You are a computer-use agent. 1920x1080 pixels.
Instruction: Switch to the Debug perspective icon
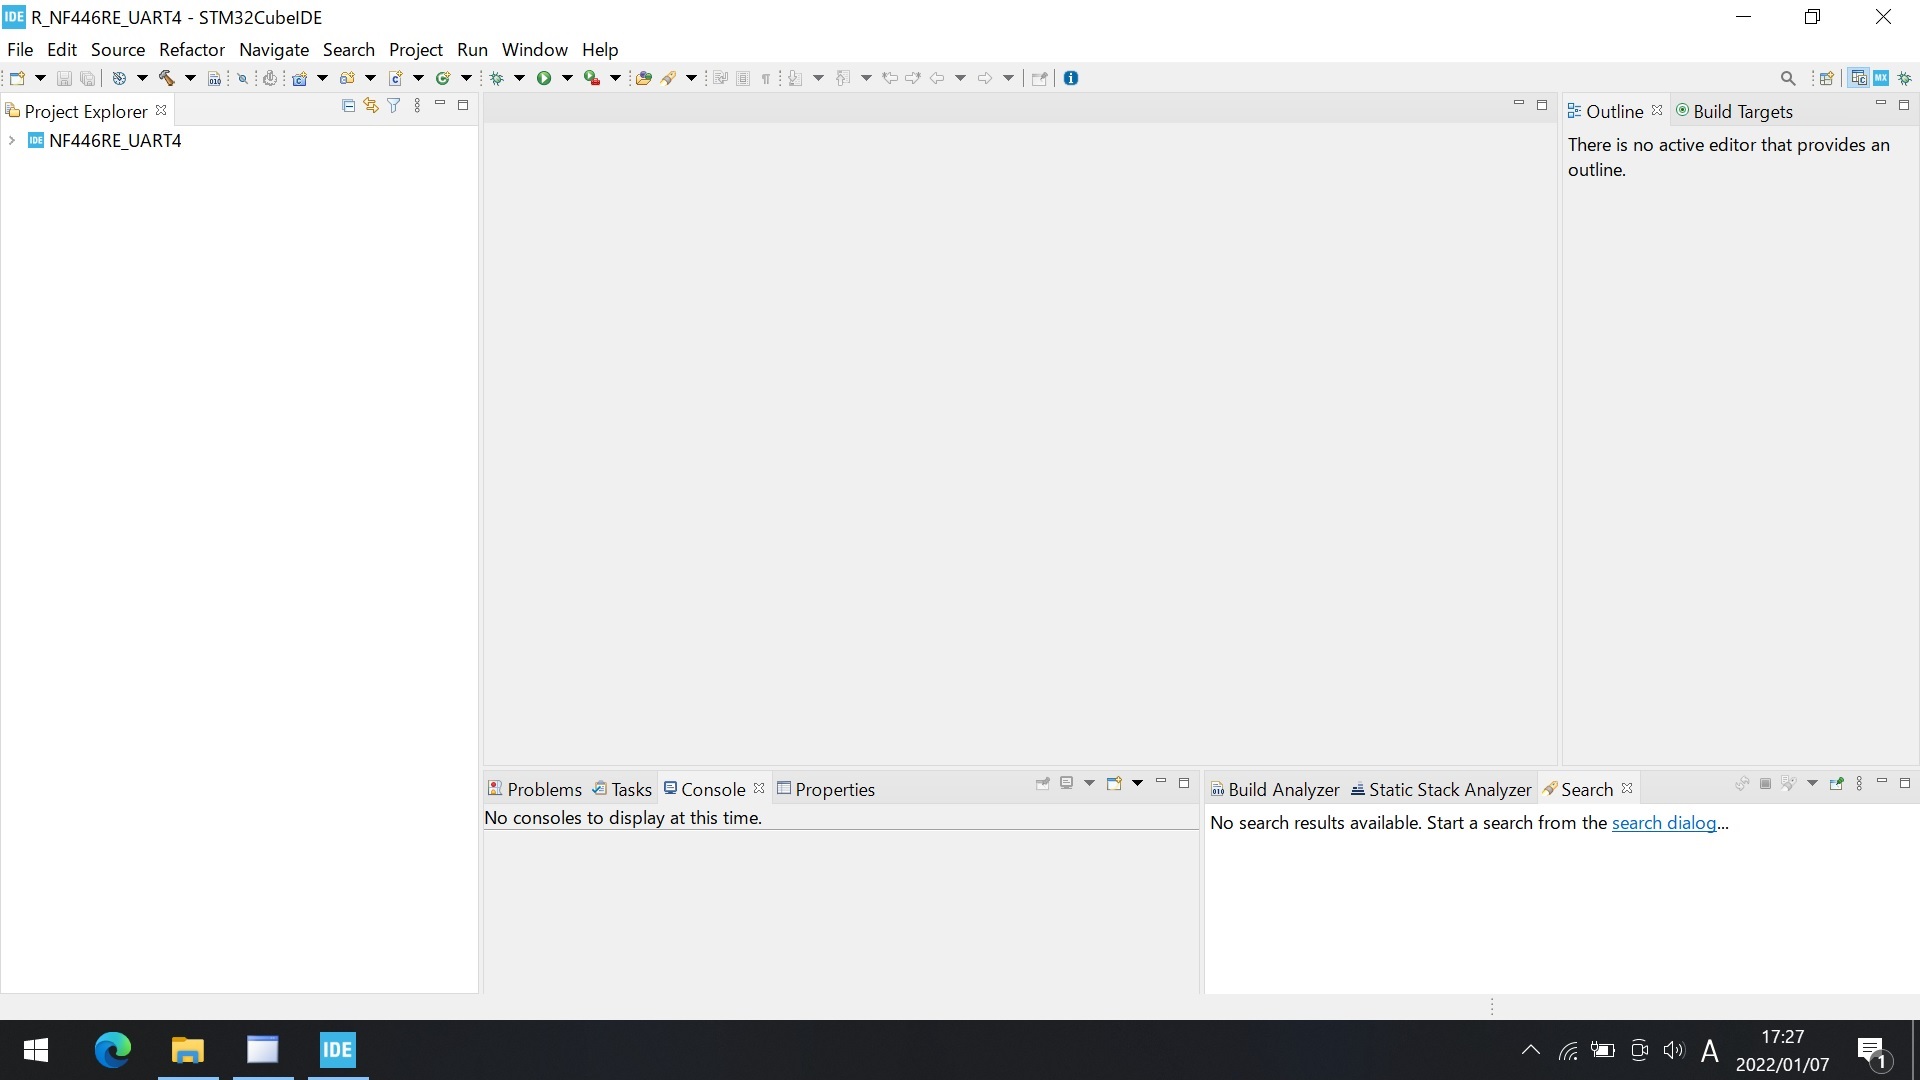[1905, 78]
